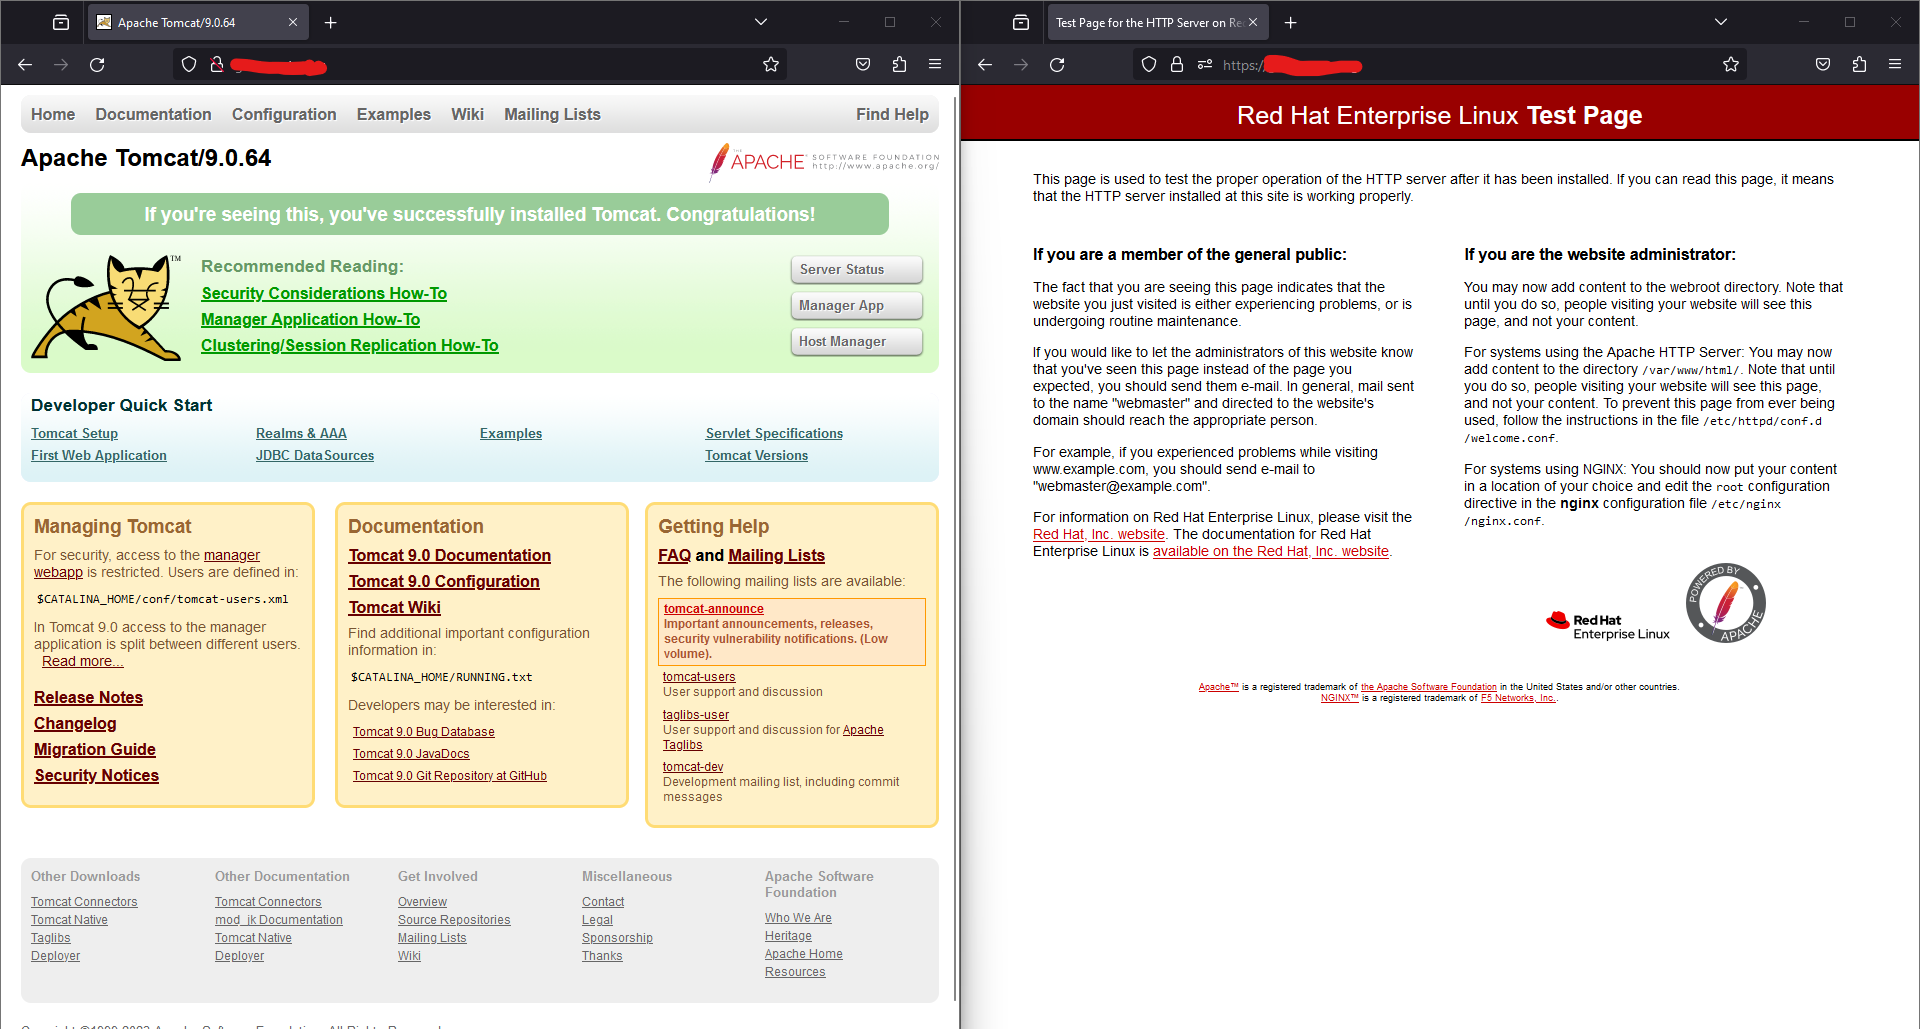Open the Security Considerations How-To link
This screenshot has height=1029, width=1920.
pos(323,293)
